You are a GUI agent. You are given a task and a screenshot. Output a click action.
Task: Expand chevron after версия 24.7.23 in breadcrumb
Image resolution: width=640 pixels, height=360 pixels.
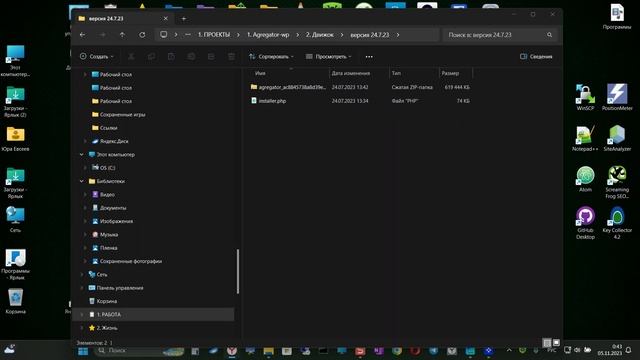398,35
